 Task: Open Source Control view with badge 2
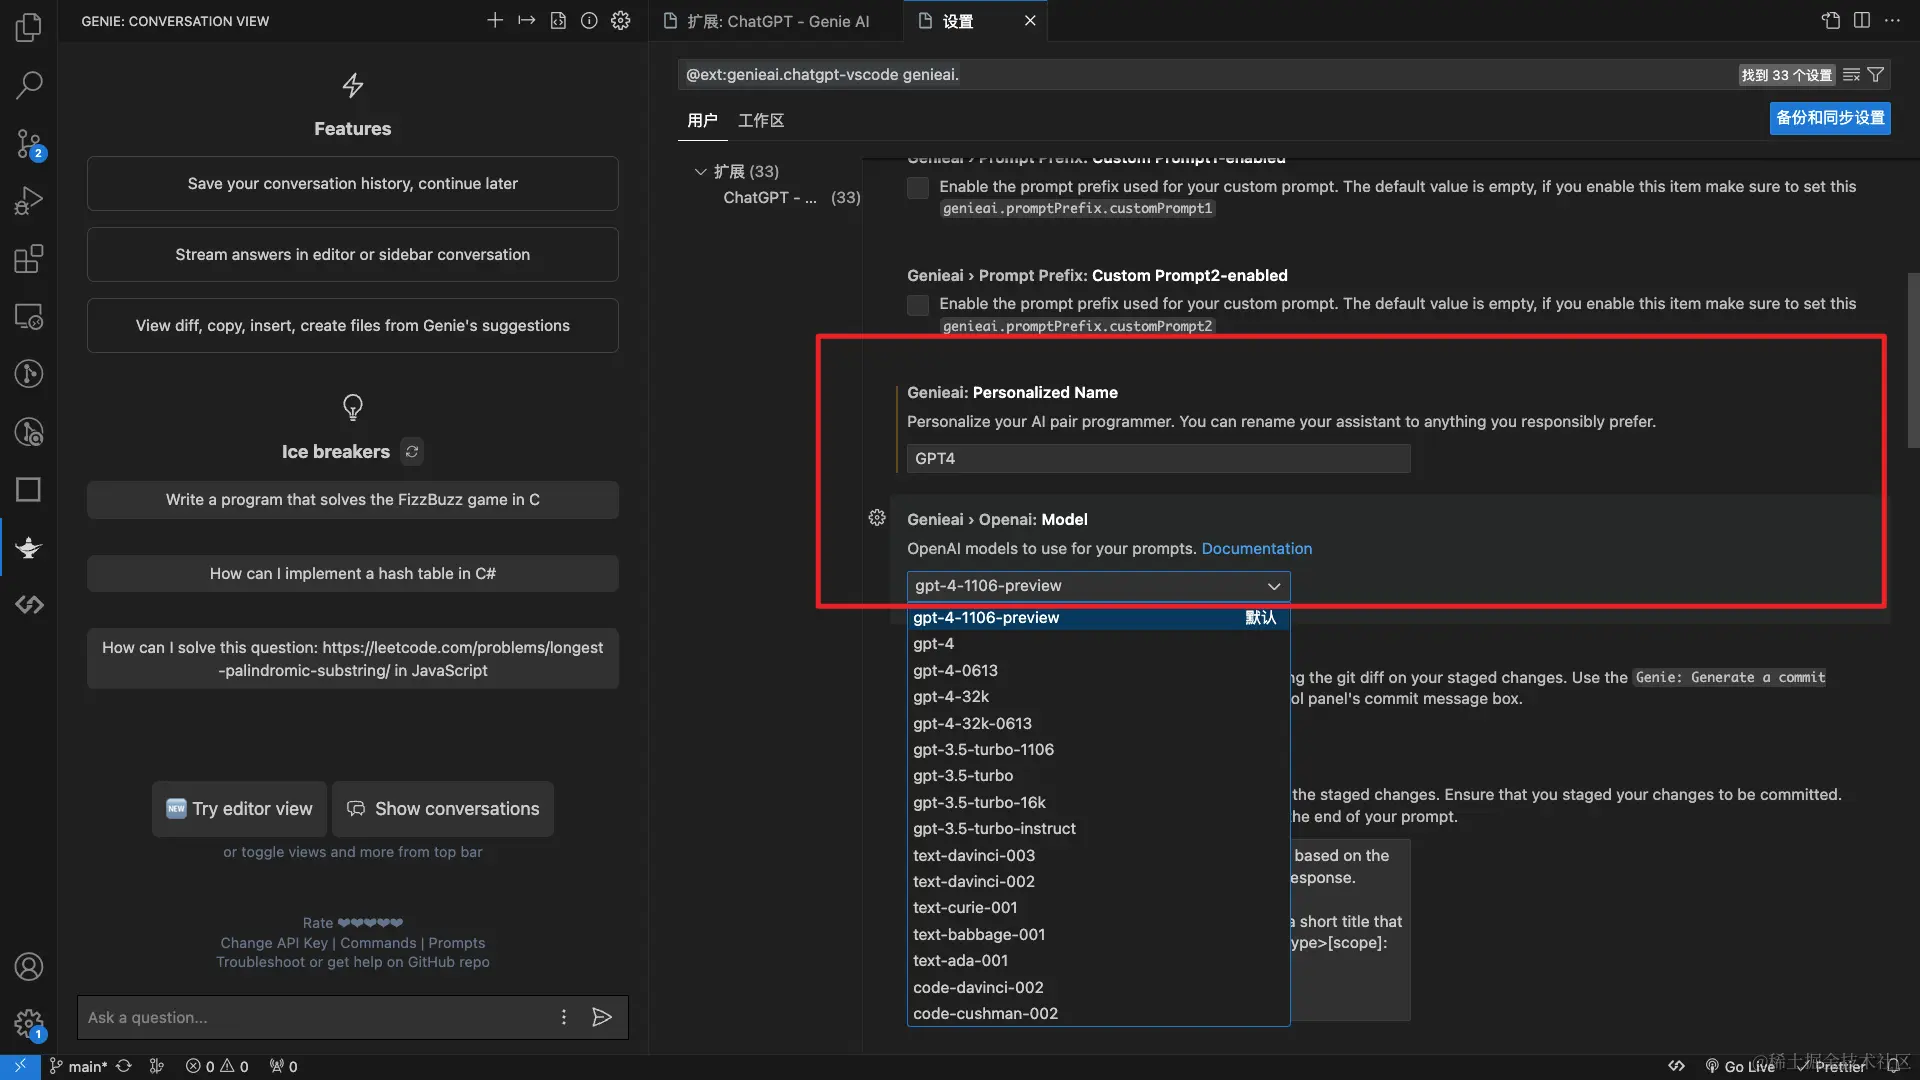(29, 144)
